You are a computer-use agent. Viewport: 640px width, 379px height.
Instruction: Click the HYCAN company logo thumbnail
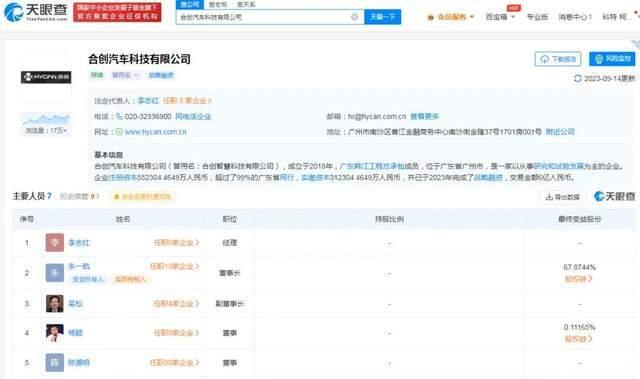coord(46,77)
